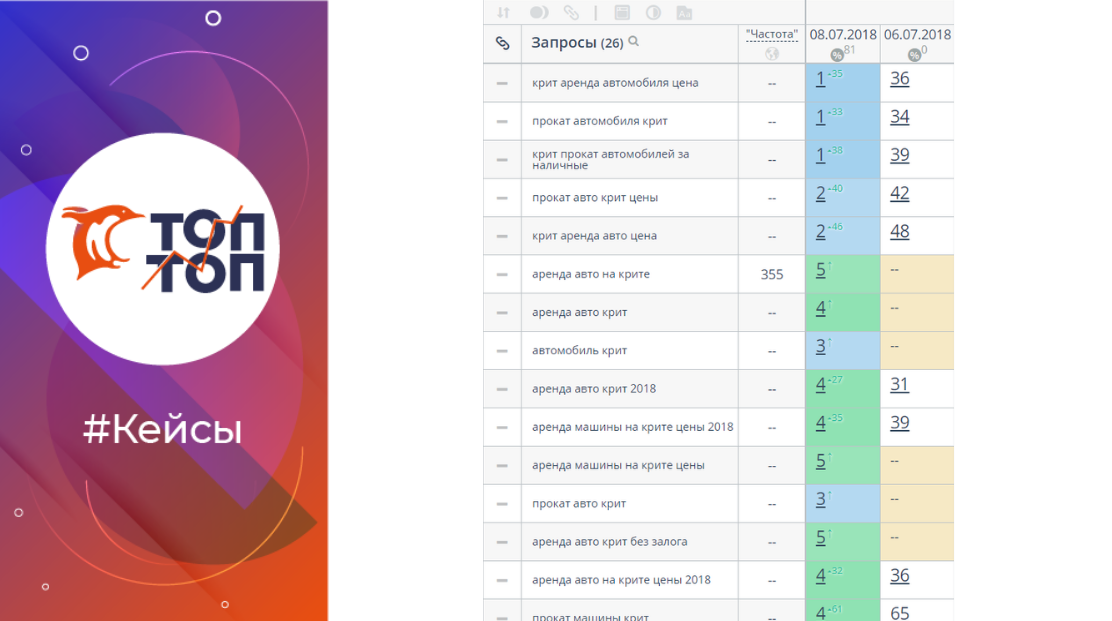The height and width of the screenshot is (621, 1112).
Task: Select the query прокат автомобиля крит
Action: pyautogui.click(x=600, y=121)
